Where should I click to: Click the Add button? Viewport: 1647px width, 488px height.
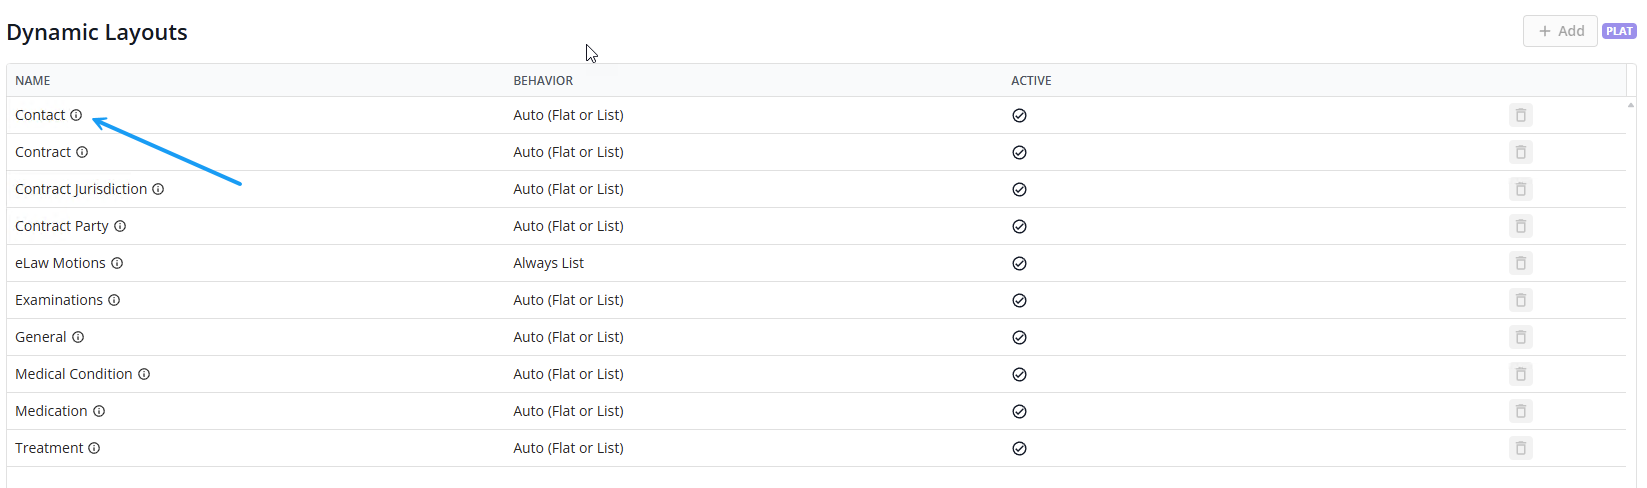(1560, 31)
